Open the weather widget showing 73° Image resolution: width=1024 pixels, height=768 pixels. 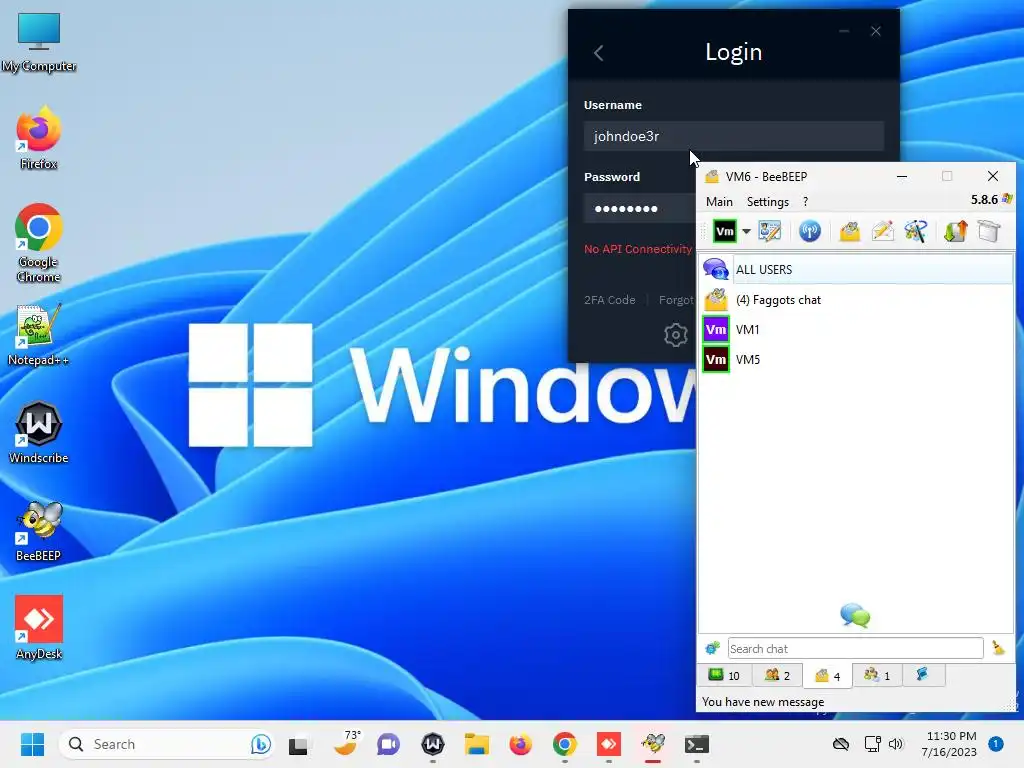click(x=346, y=743)
